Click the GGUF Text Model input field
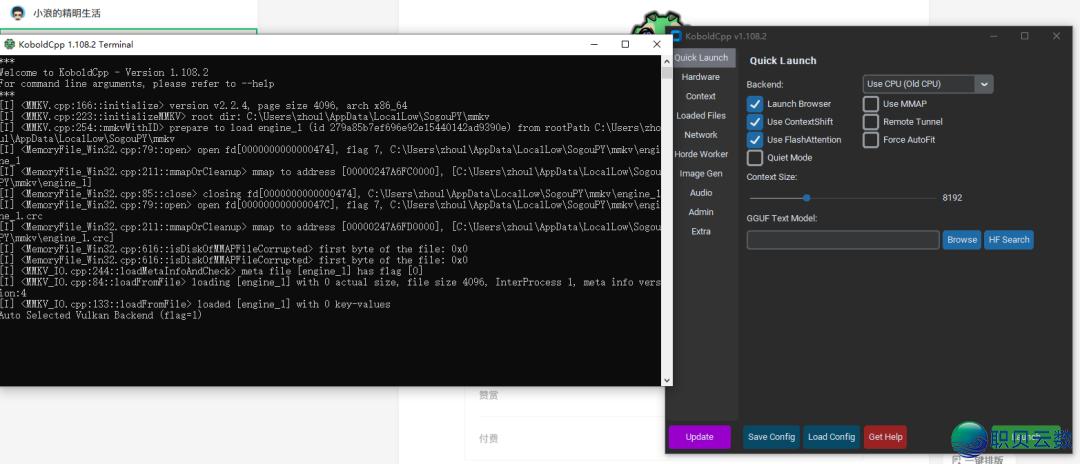 (x=843, y=240)
